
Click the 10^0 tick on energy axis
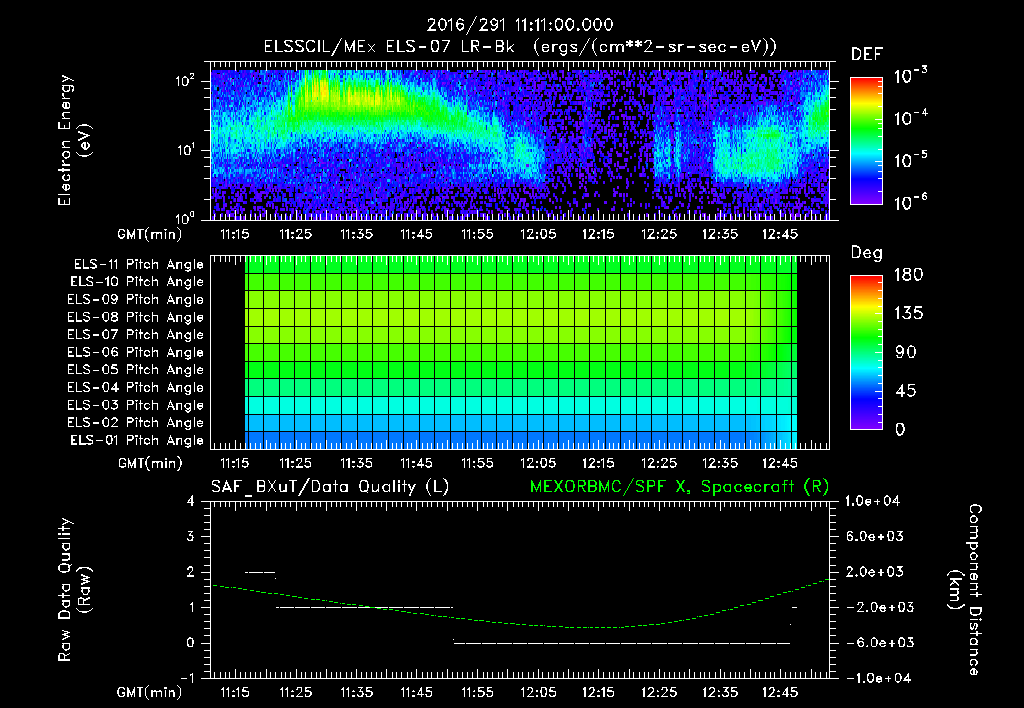click(185, 217)
